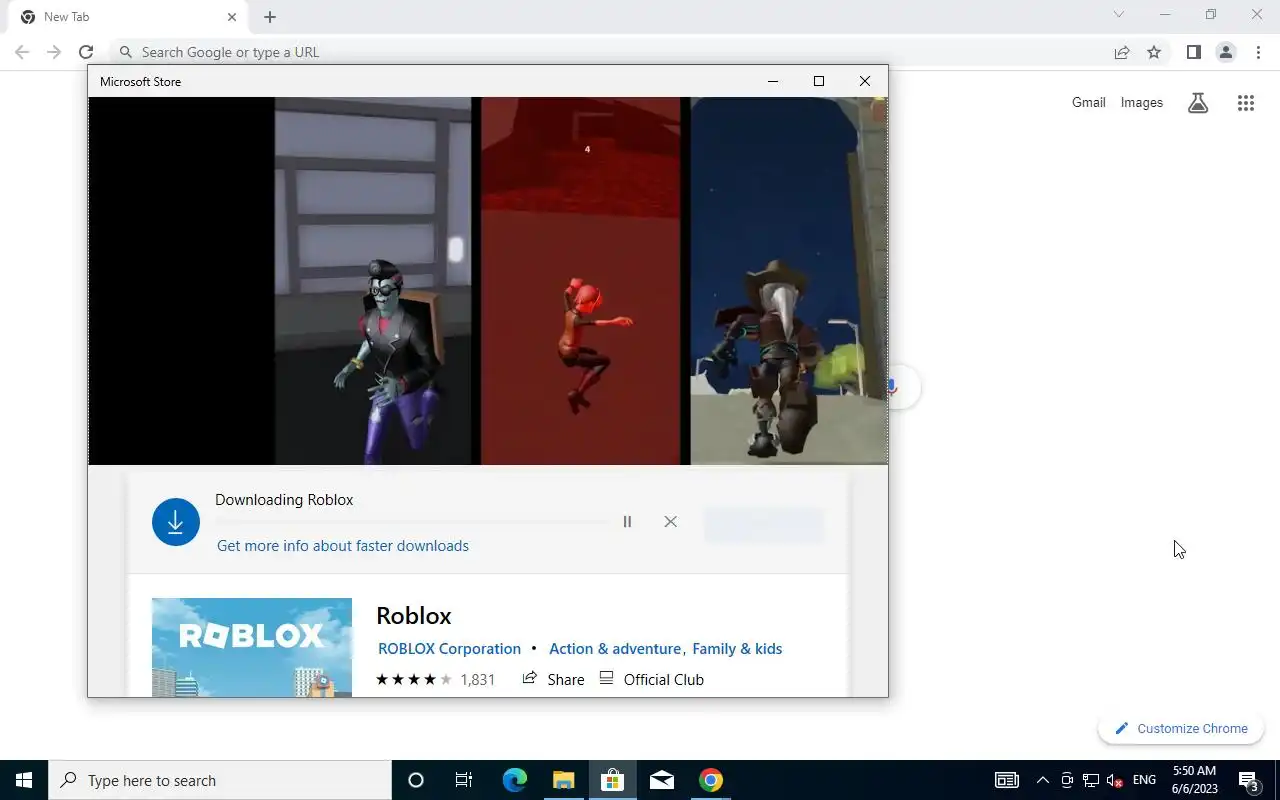Open the Chrome tab search dropdown

(1119, 15)
